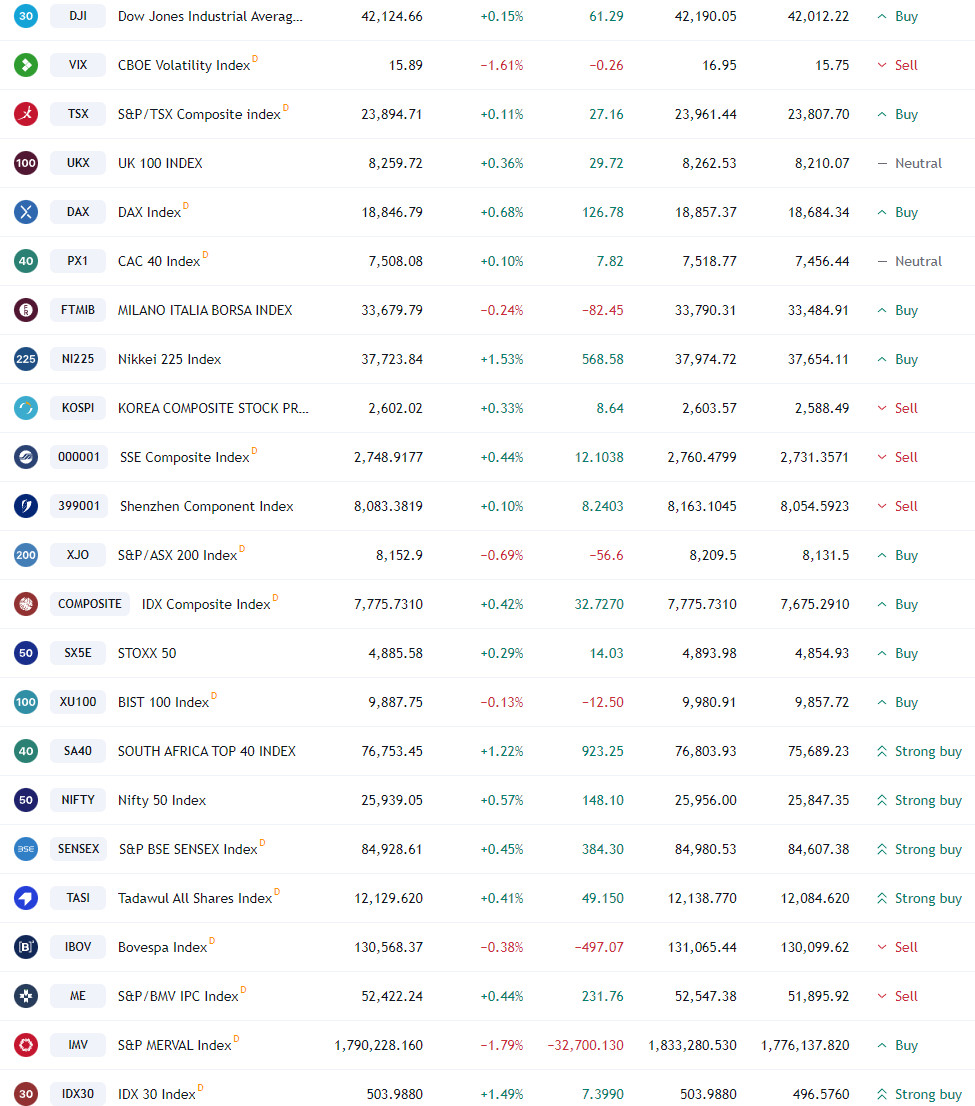
Task: Open MILANO ITALIA BORSA INDEX link
Action: click(205, 310)
